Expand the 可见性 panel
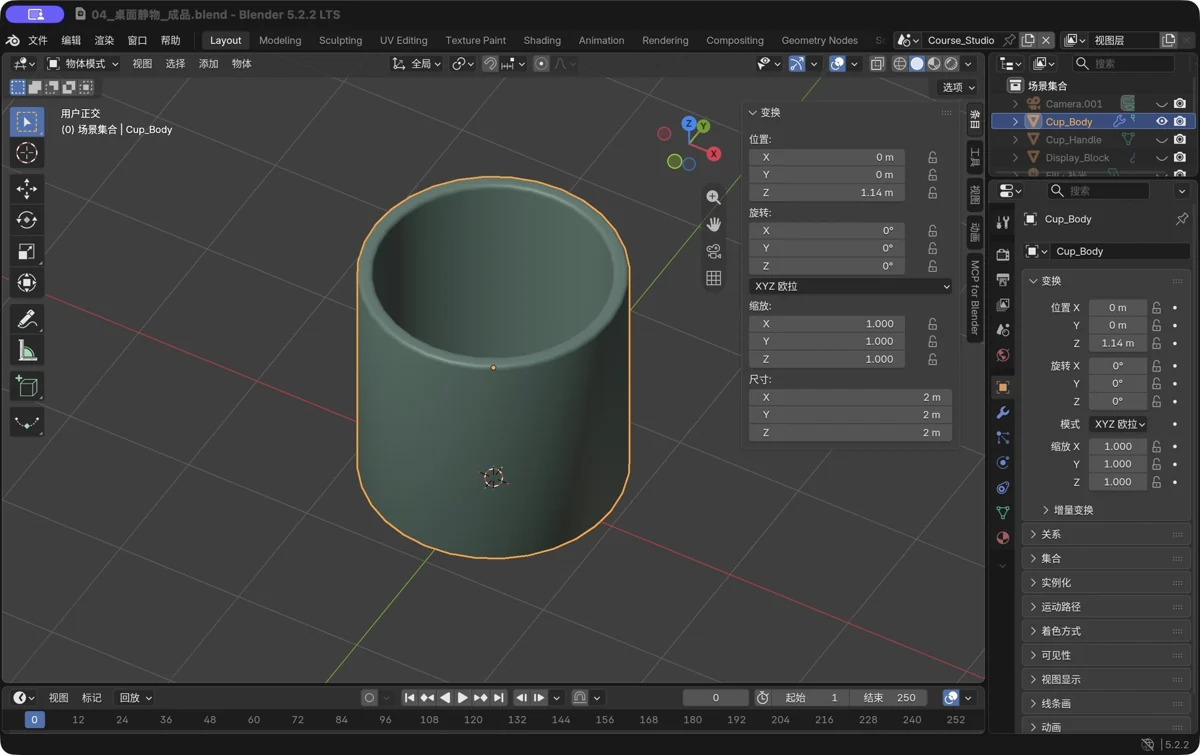This screenshot has height=755, width=1200. pyautogui.click(x=1108, y=655)
